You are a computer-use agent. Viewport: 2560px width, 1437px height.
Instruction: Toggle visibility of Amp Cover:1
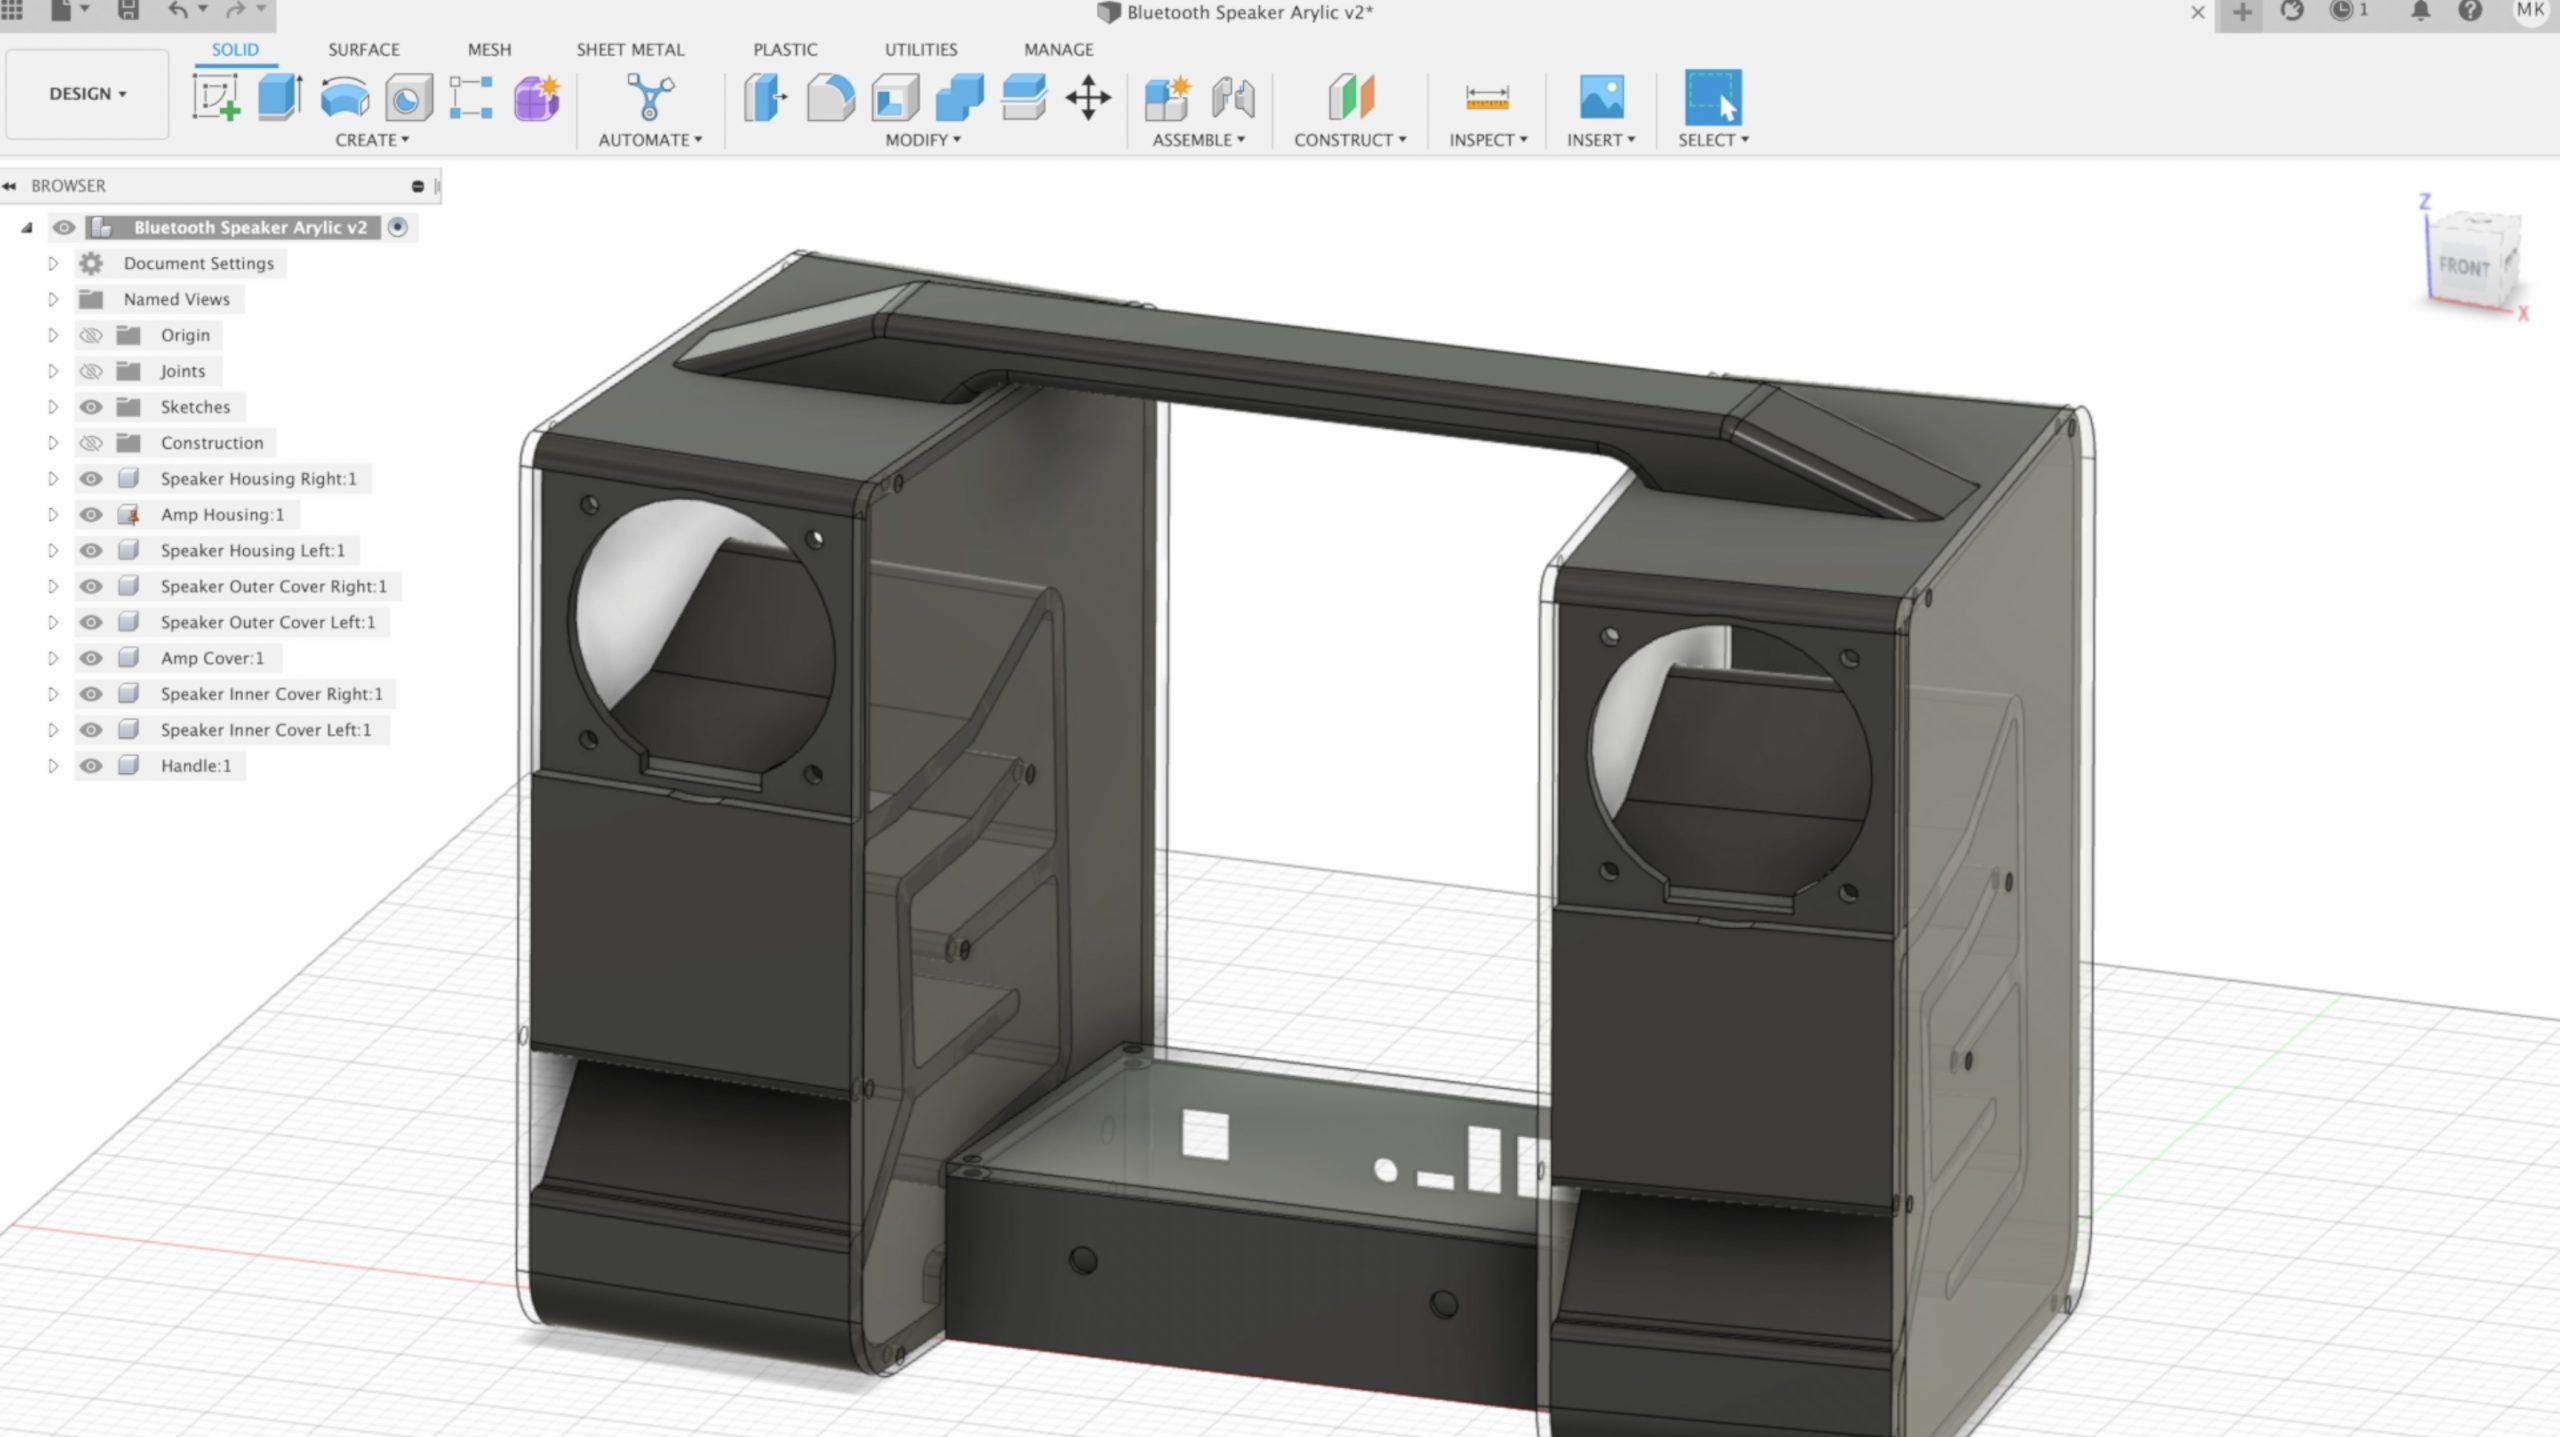point(91,658)
